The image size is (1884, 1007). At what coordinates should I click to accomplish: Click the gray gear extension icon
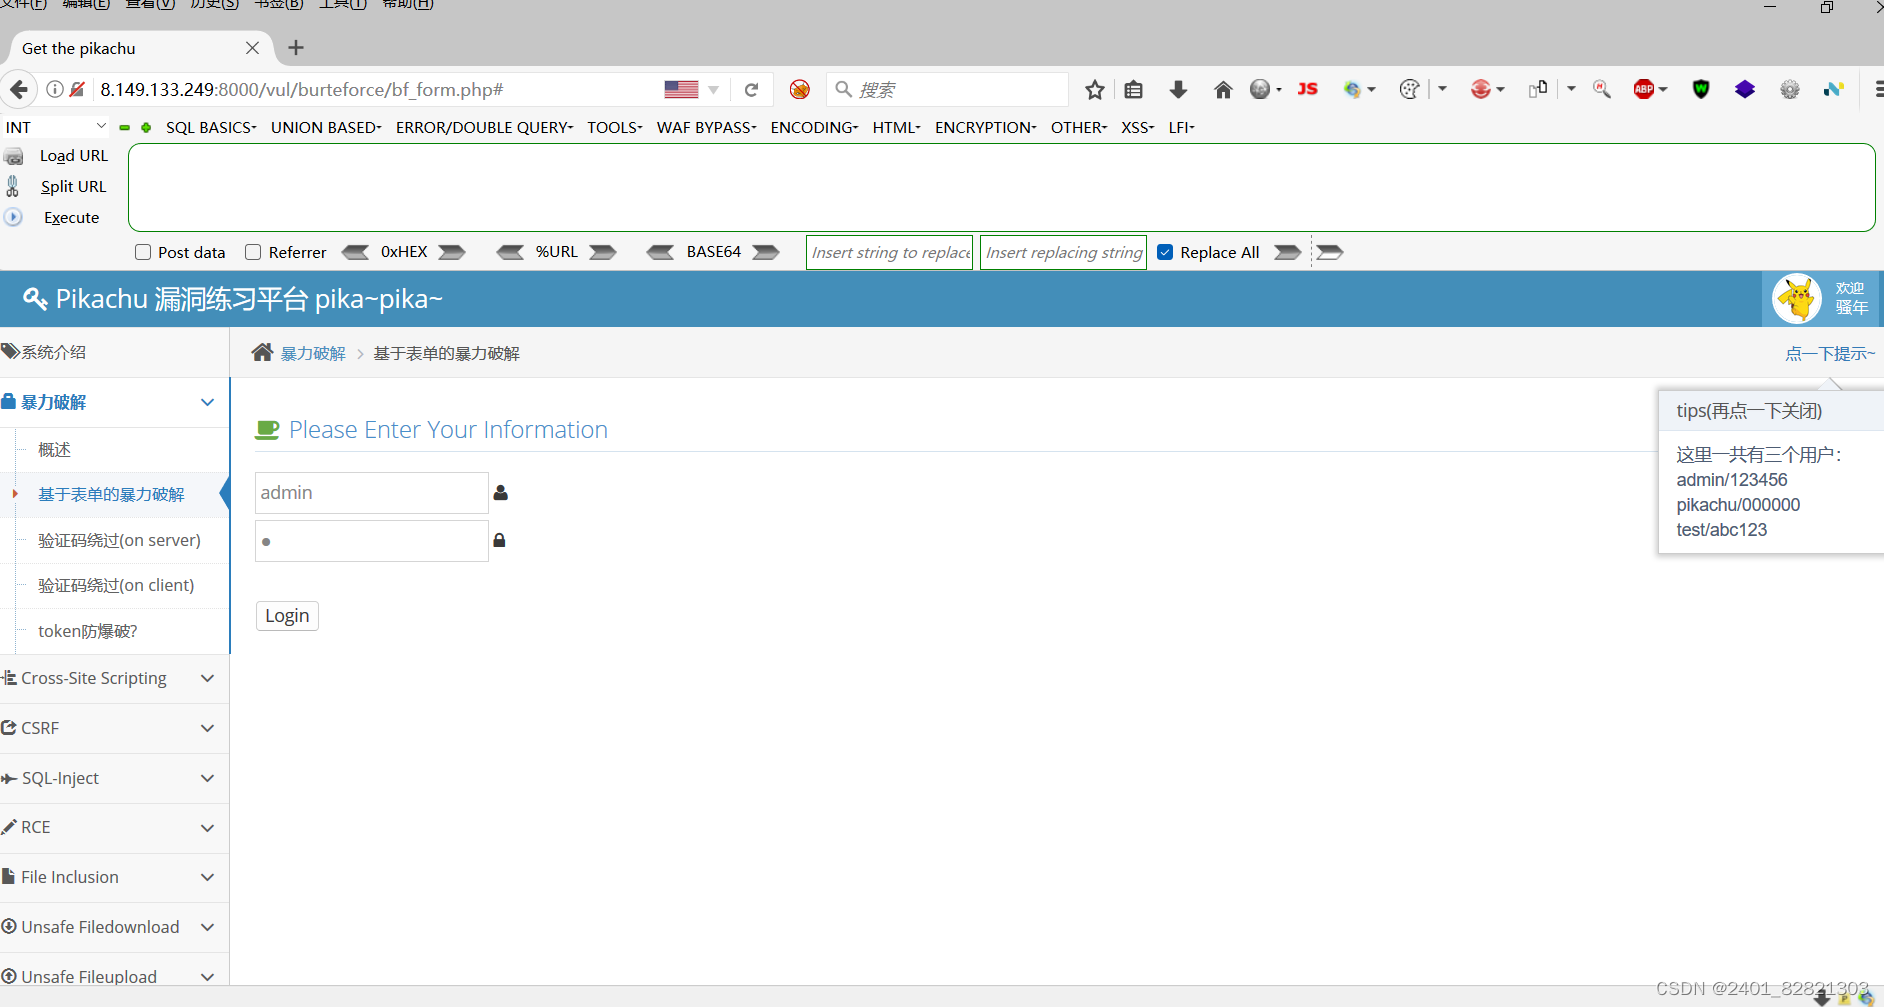[x=1789, y=89]
